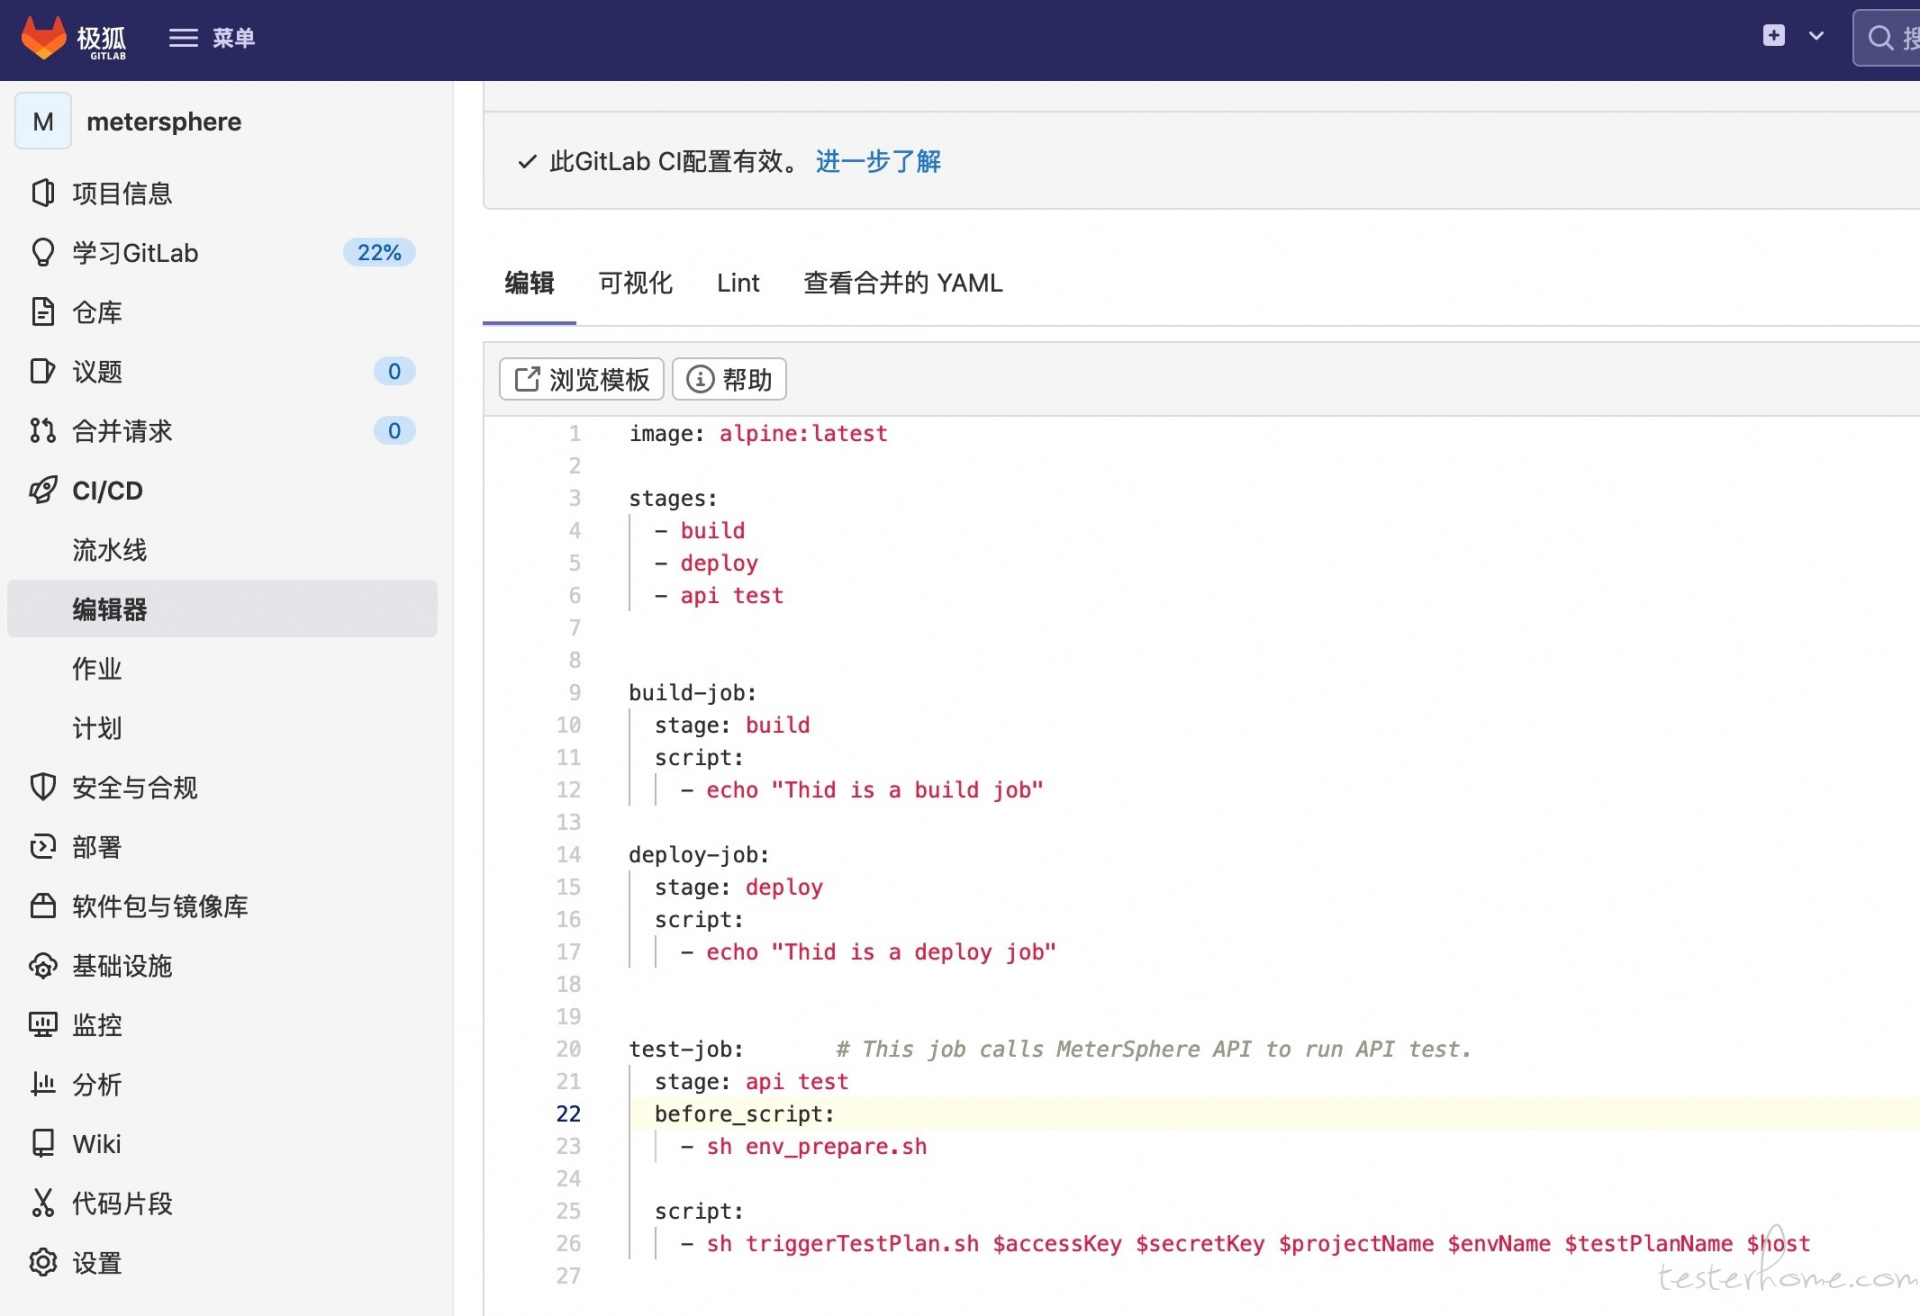Open the Lint tab

tap(738, 283)
